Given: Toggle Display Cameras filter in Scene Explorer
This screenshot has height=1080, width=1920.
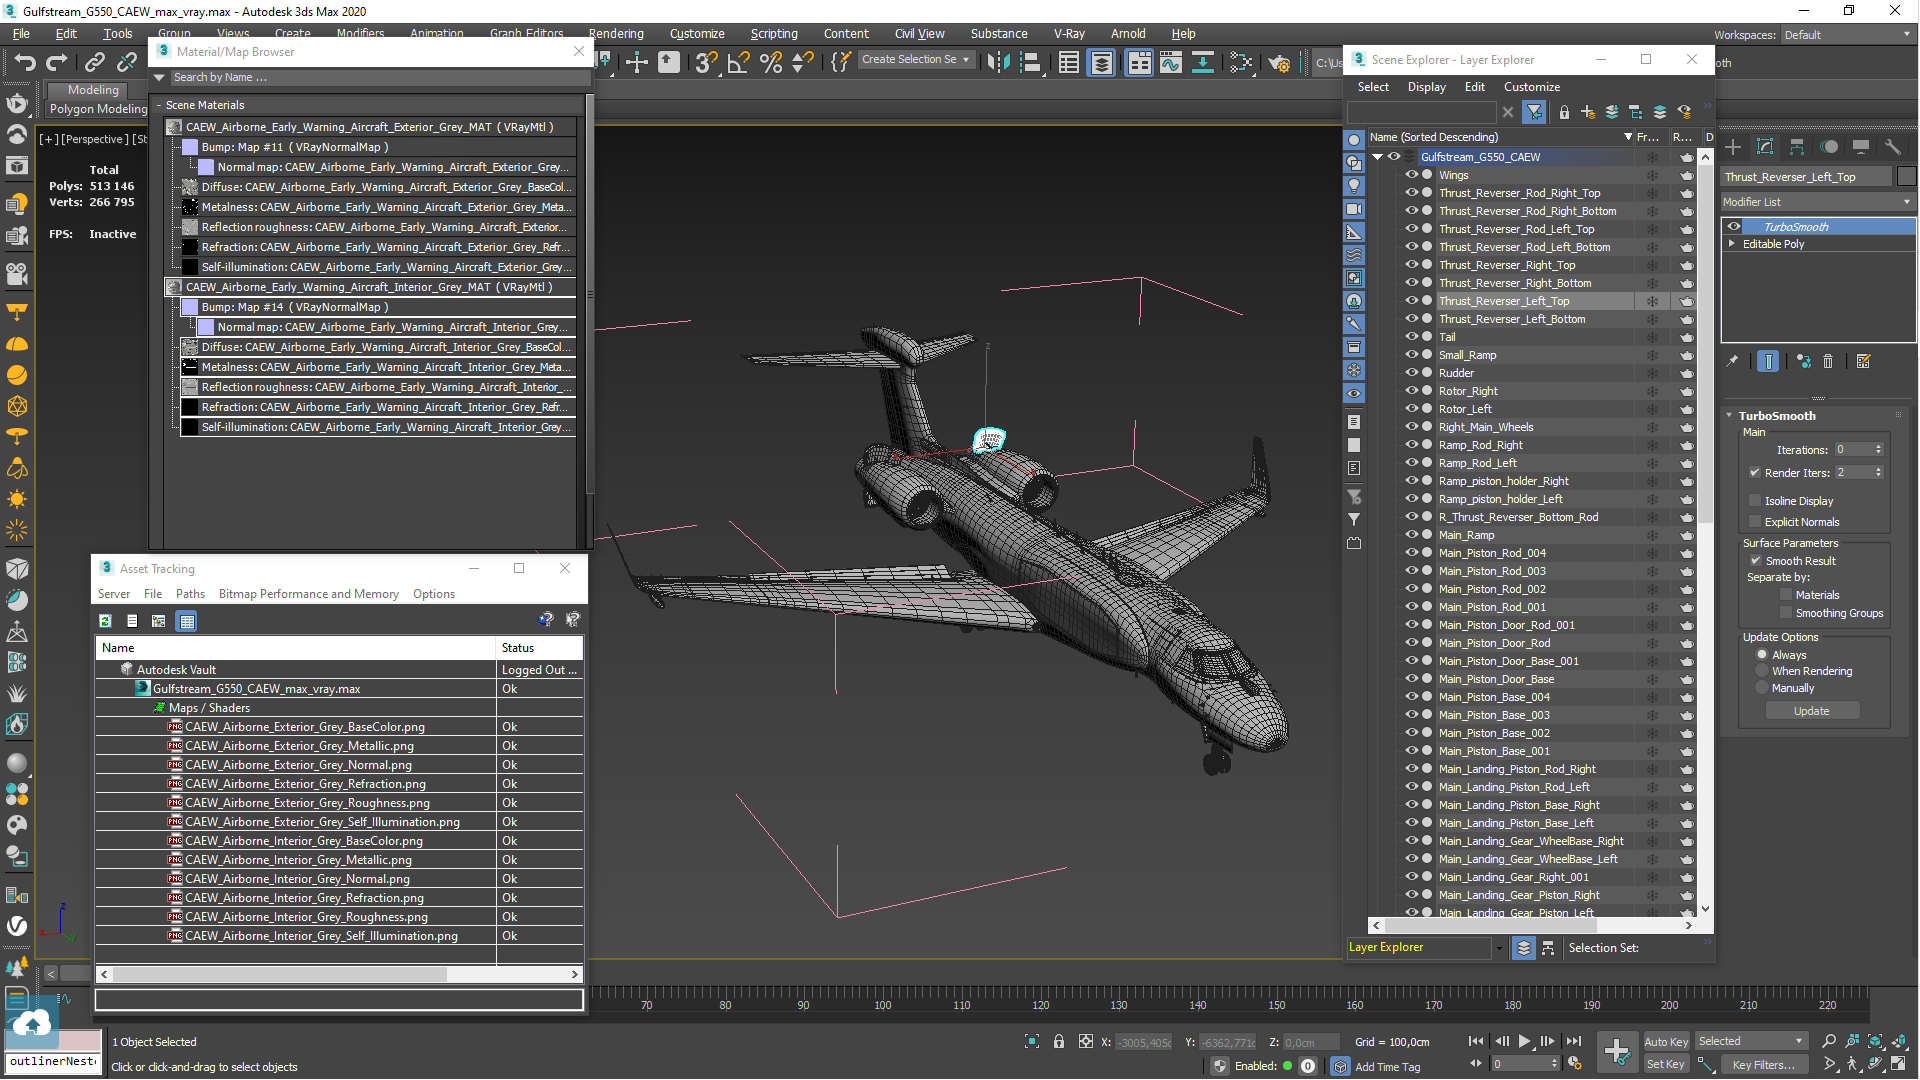Looking at the screenshot, I should pos(1354,209).
